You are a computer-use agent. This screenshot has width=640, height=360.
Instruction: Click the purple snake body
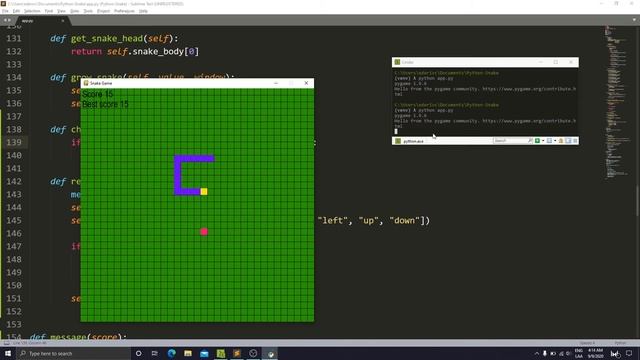pyautogui.click(x=177, y=175)
